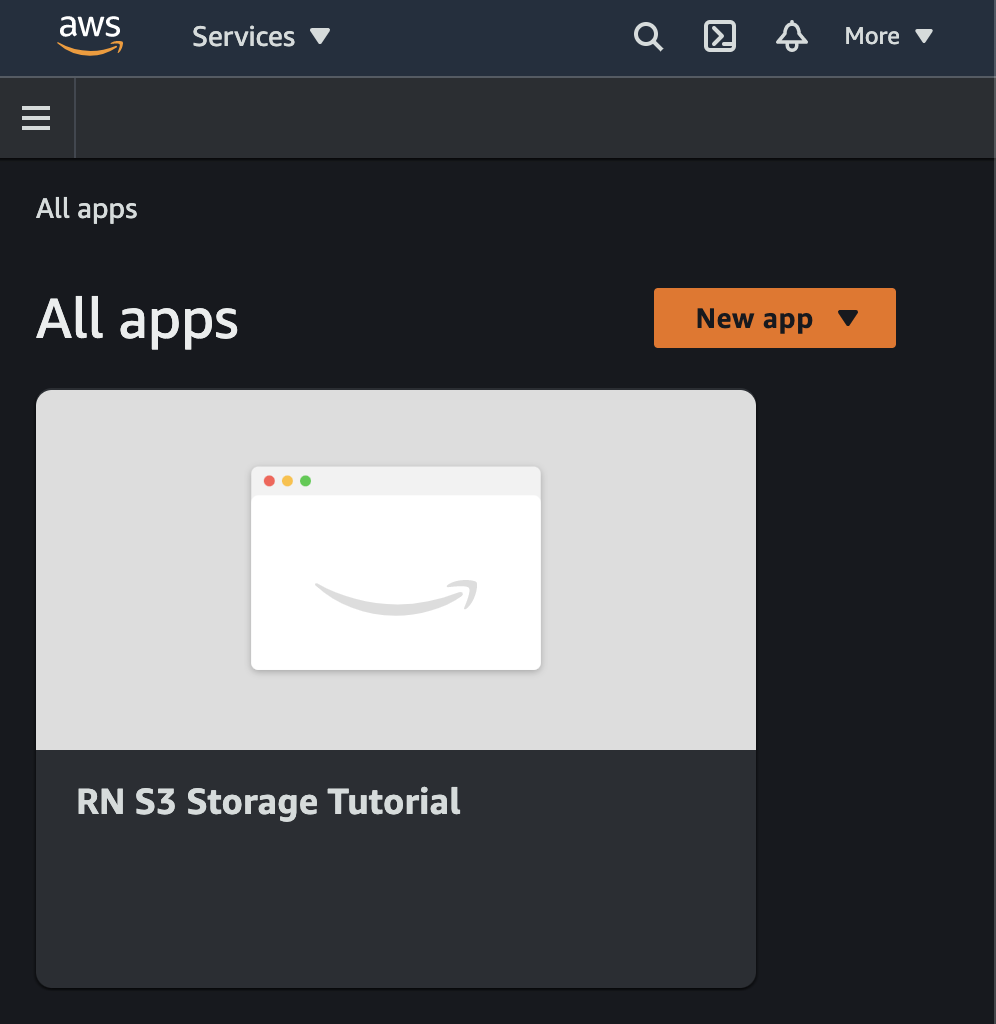996x1024 pixels.
Task: Open the search icon in the navigation bar
Action: [x=648, y=36]
